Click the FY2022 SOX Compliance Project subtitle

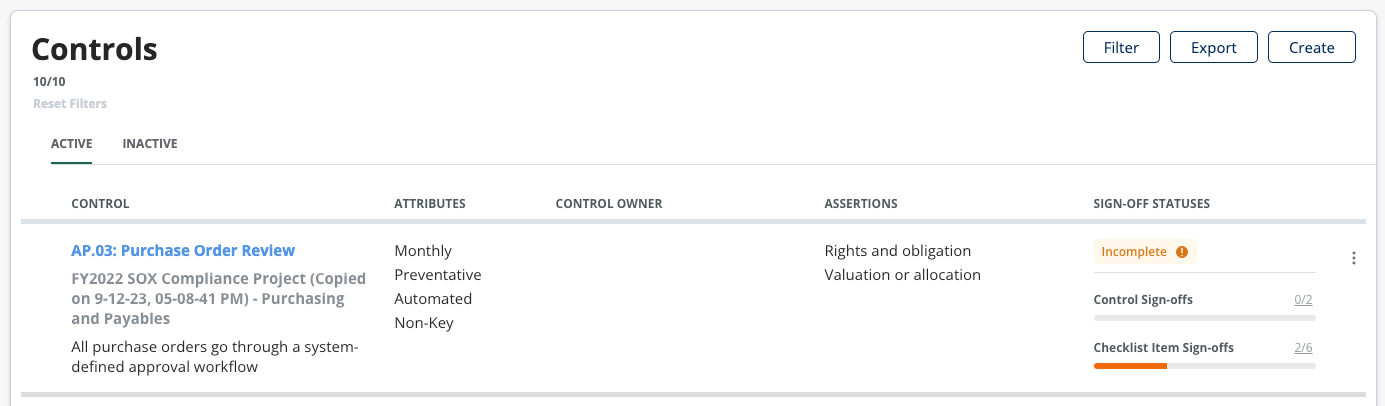point(218,298)
